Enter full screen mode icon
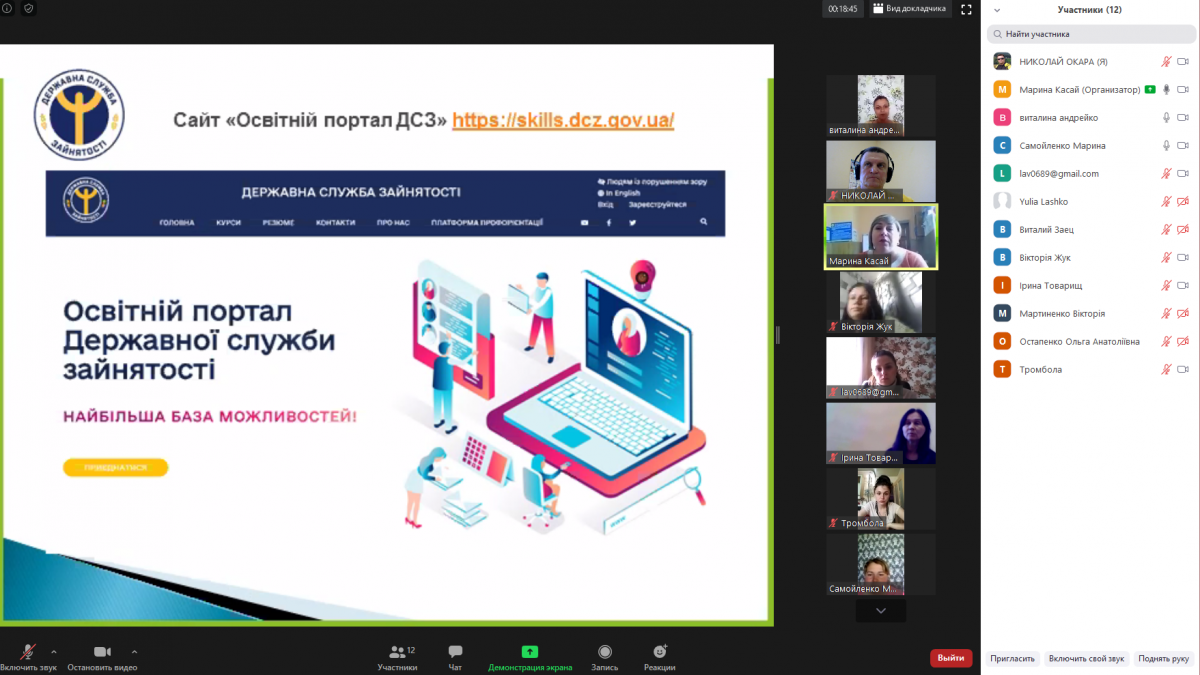The image size is (1200, 675). [x=966, y=9]
